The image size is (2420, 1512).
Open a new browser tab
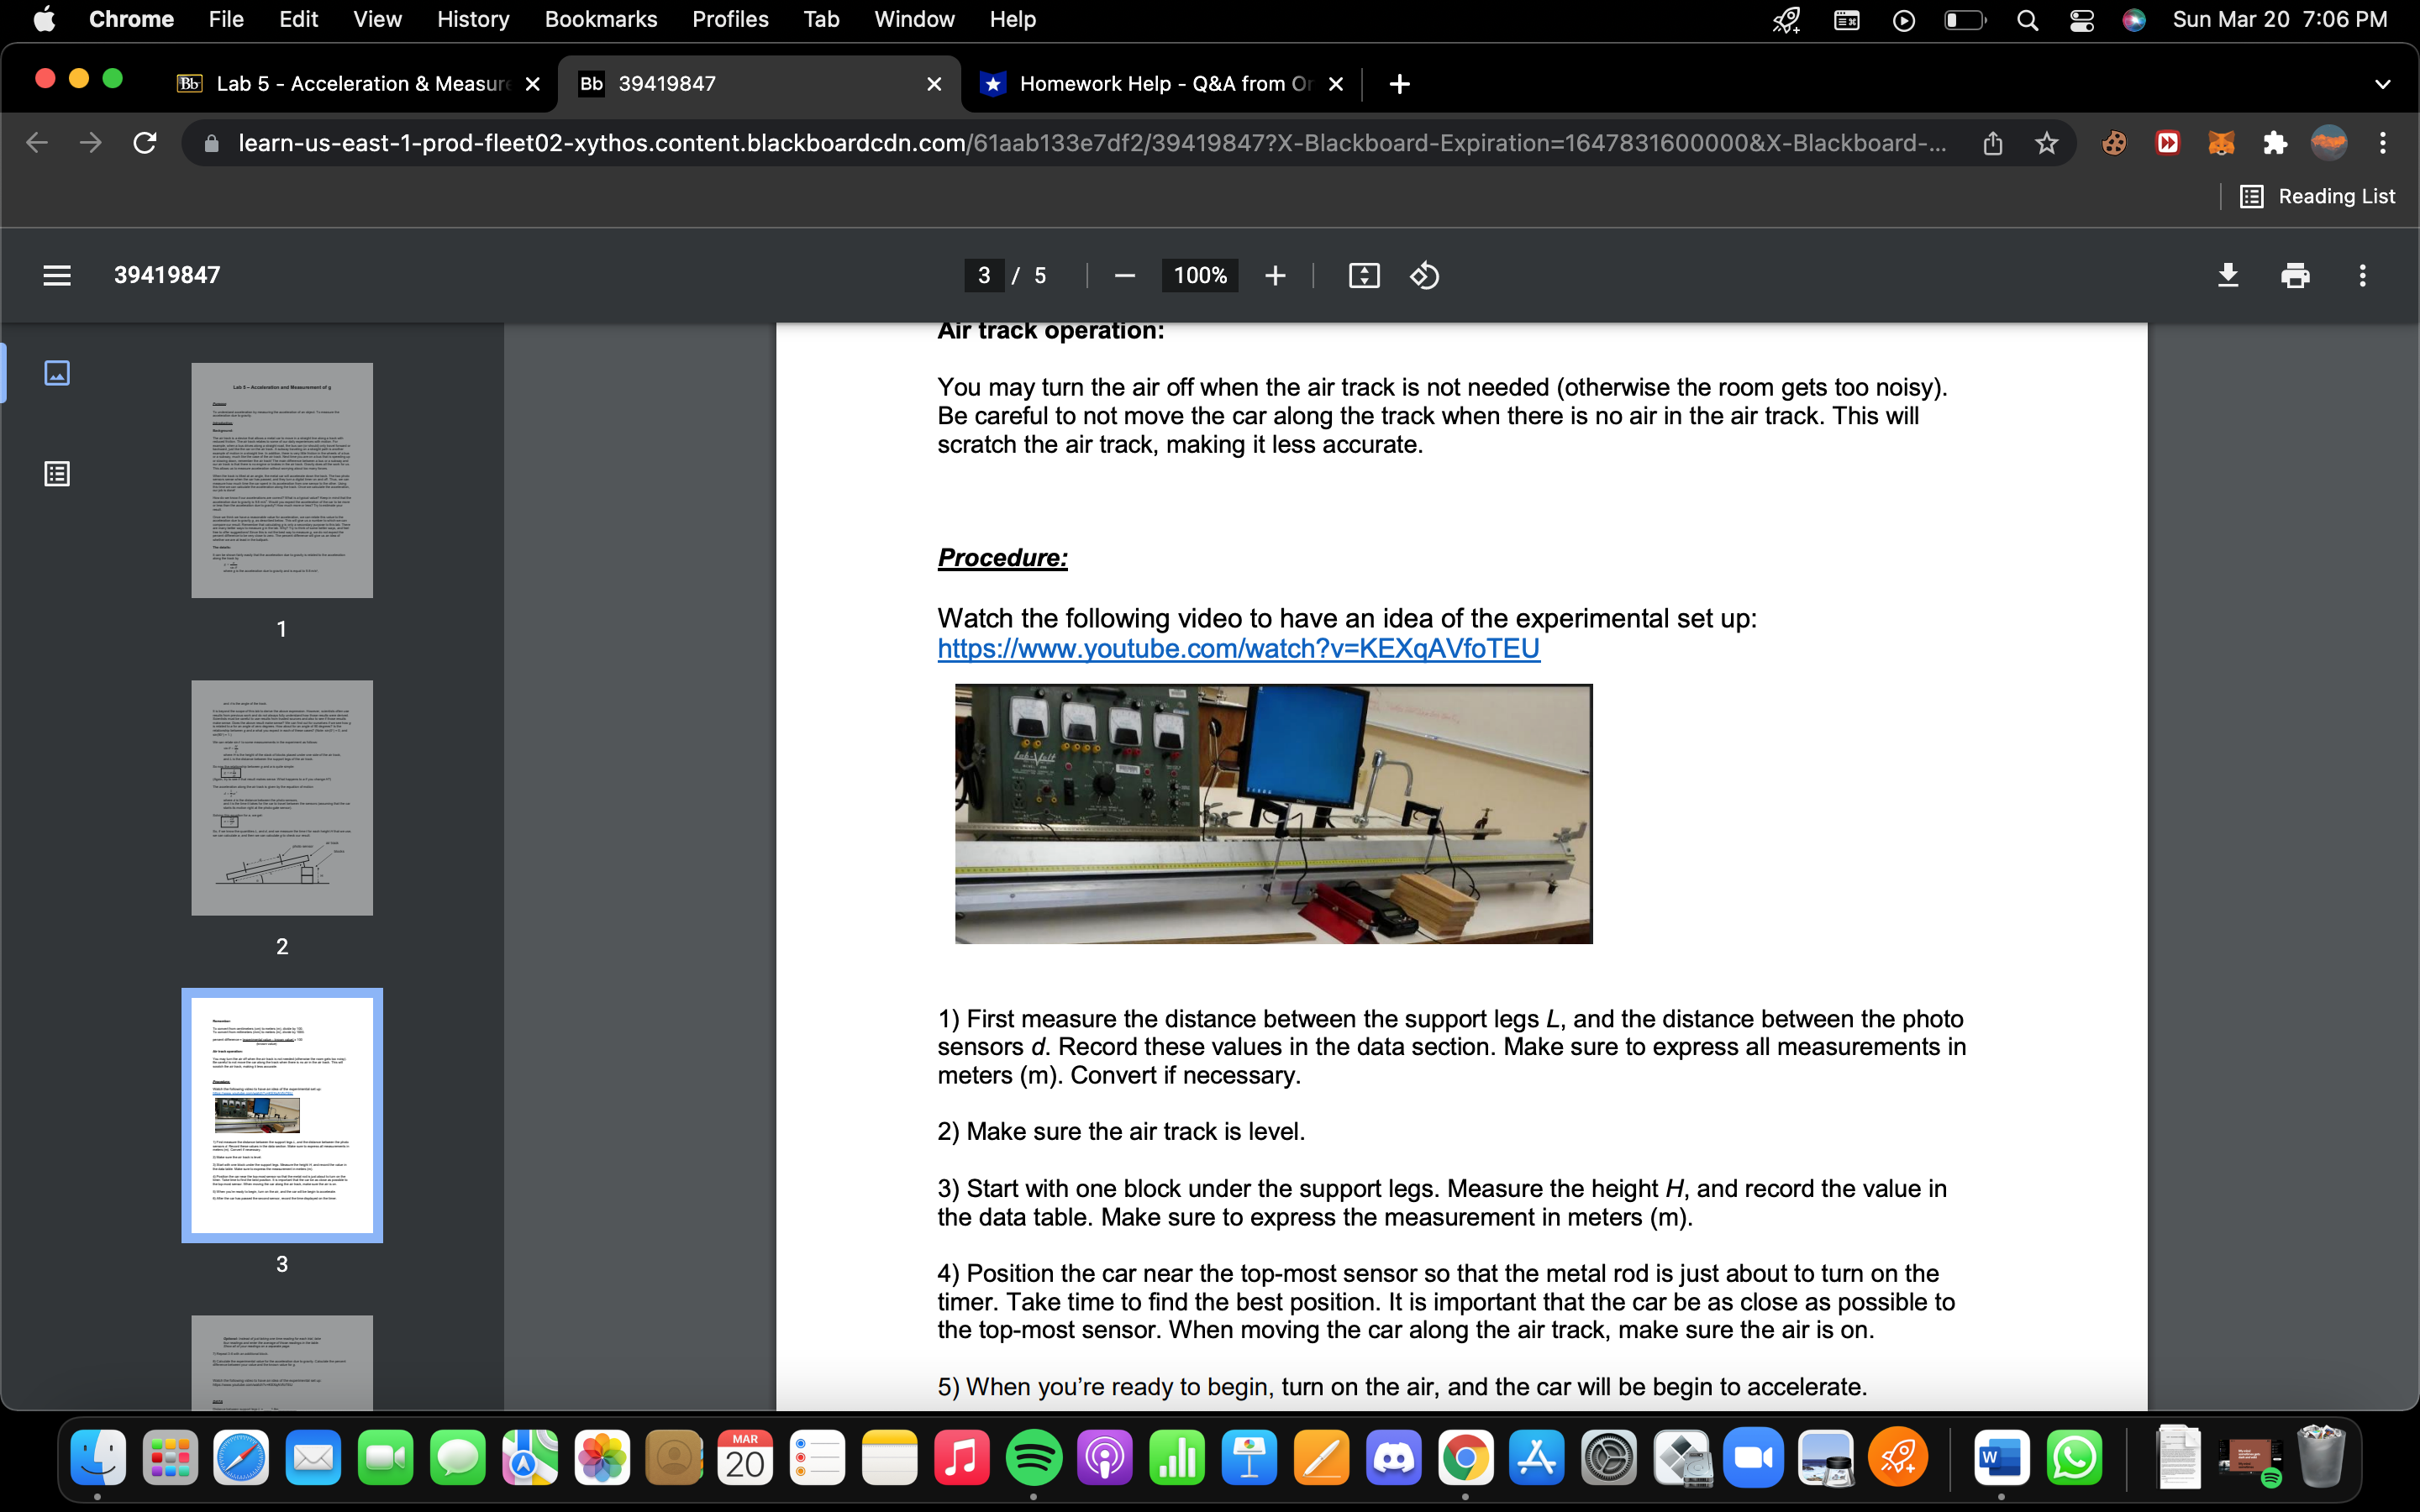(x=1398, y=84)
